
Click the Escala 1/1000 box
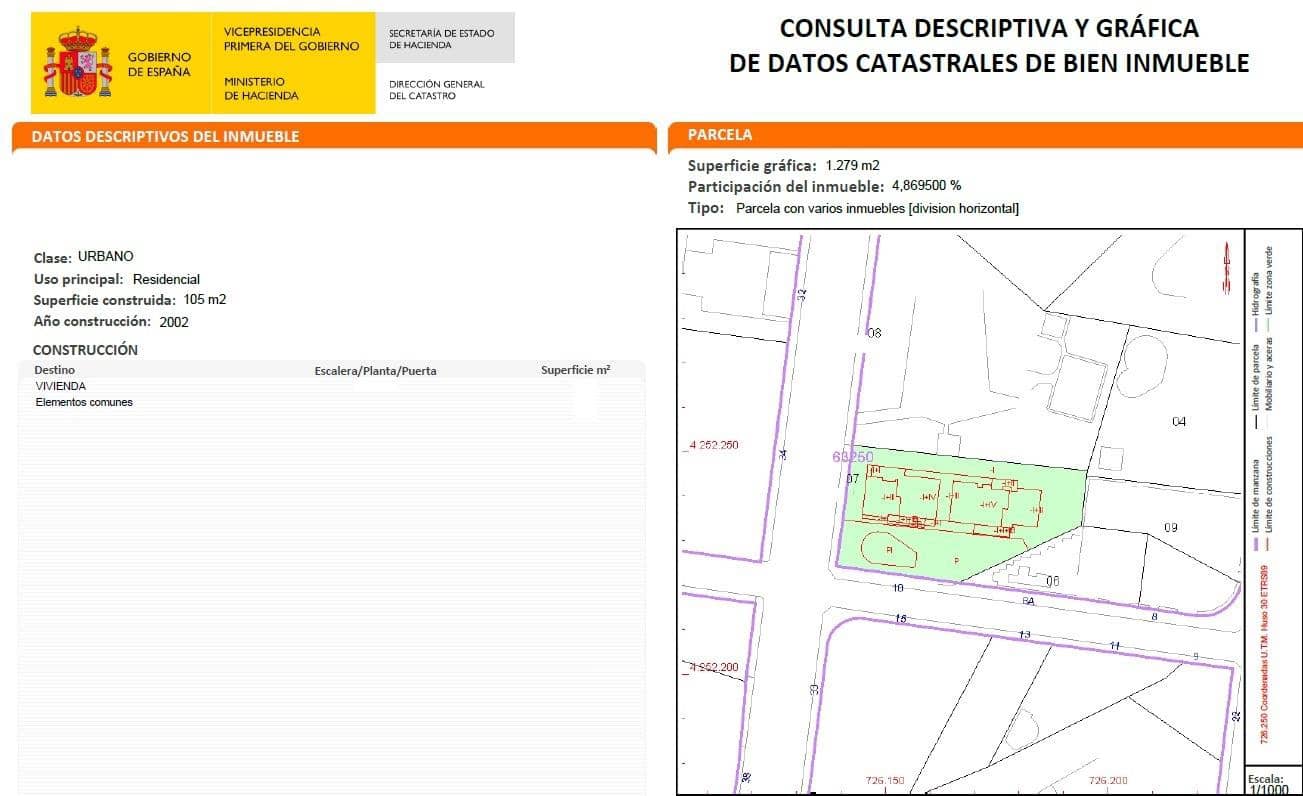[1267, 782]
